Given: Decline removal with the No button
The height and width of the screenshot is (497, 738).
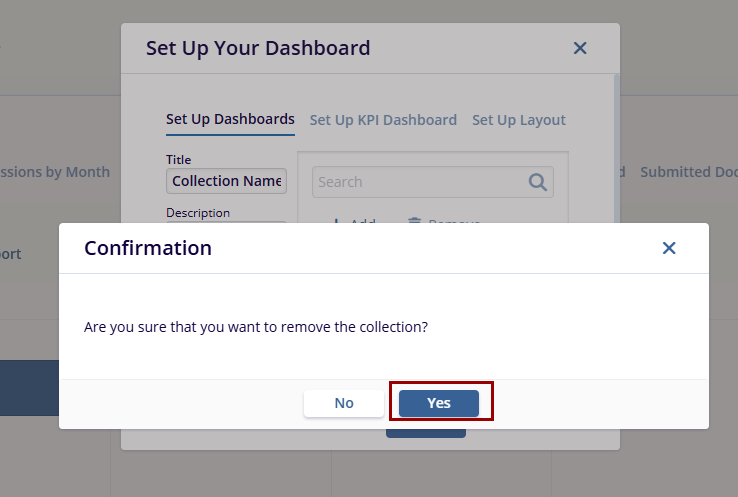Looking at the screenshot, I should coord(344,403).
